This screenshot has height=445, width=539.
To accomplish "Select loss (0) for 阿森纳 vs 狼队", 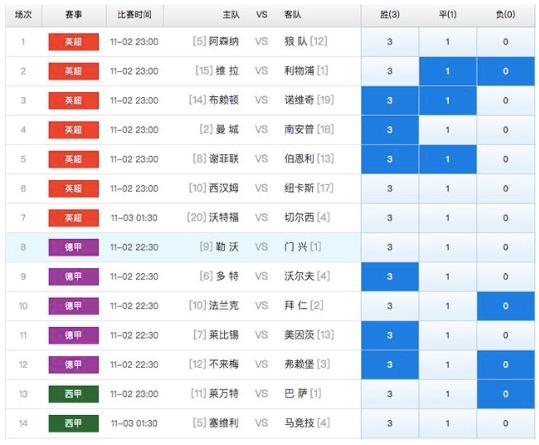I will point(506,42).
